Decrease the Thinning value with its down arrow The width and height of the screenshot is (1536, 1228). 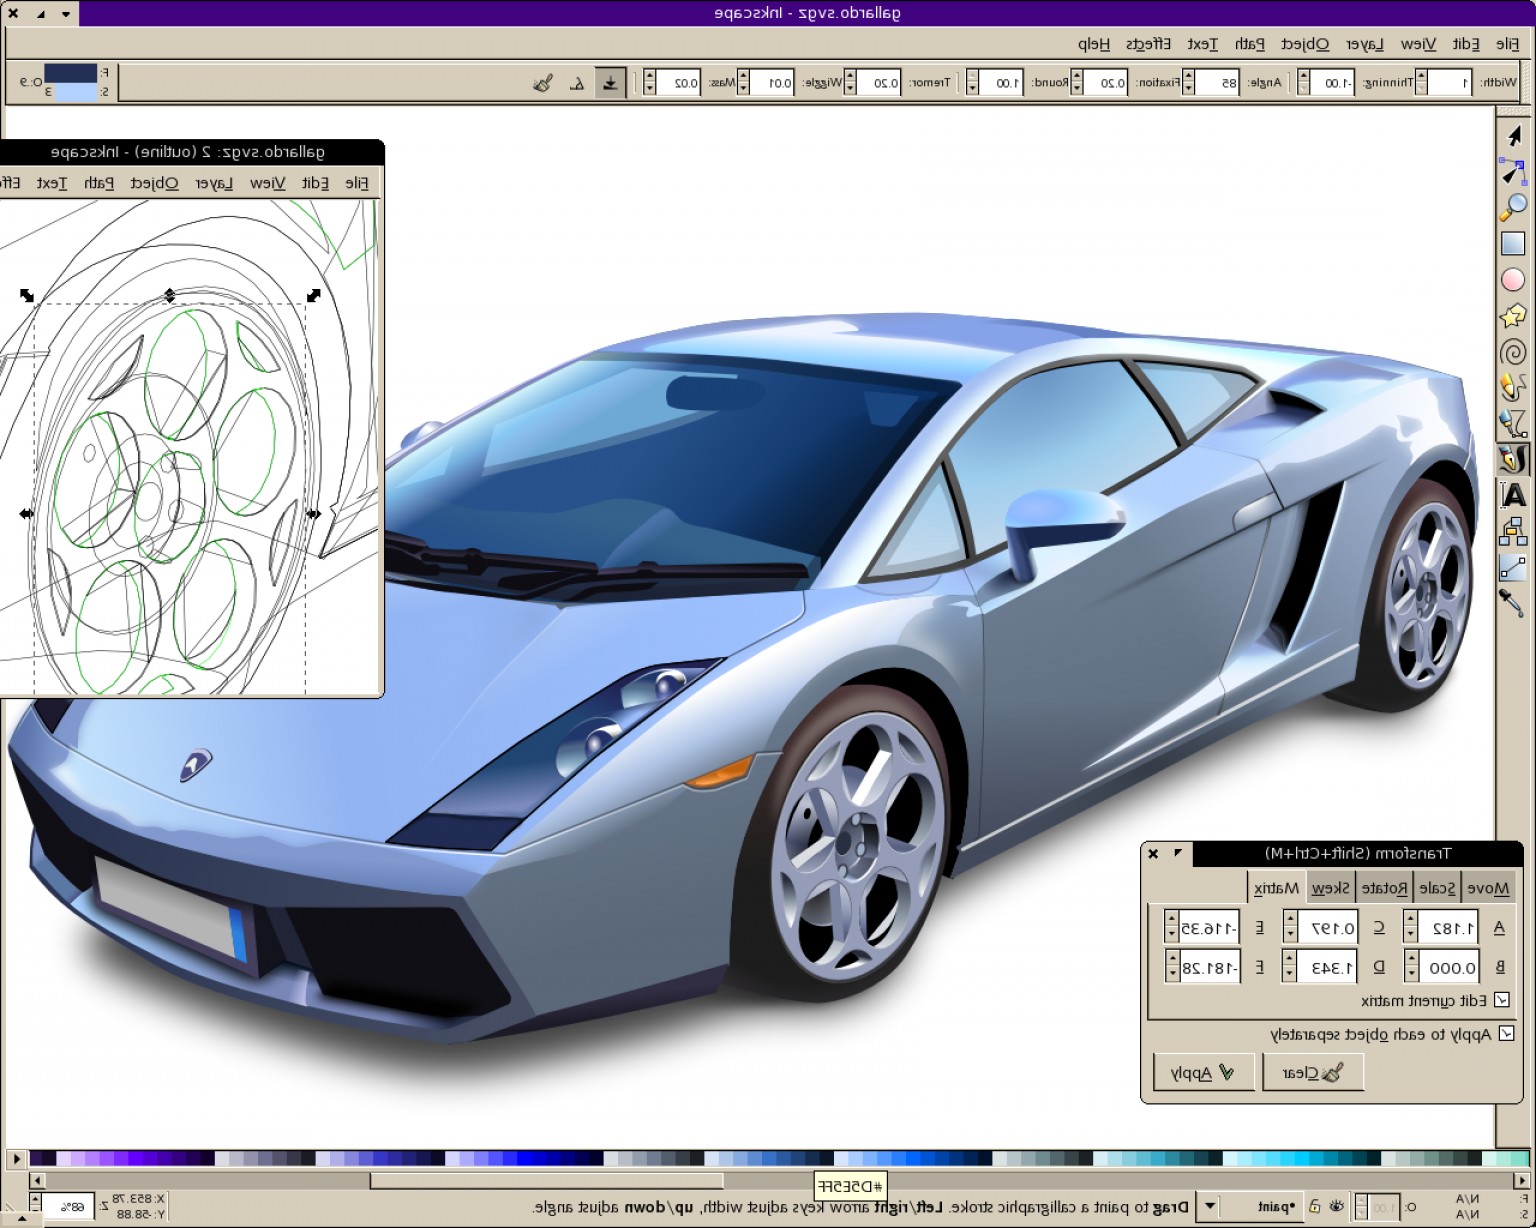coord(1303,89)
